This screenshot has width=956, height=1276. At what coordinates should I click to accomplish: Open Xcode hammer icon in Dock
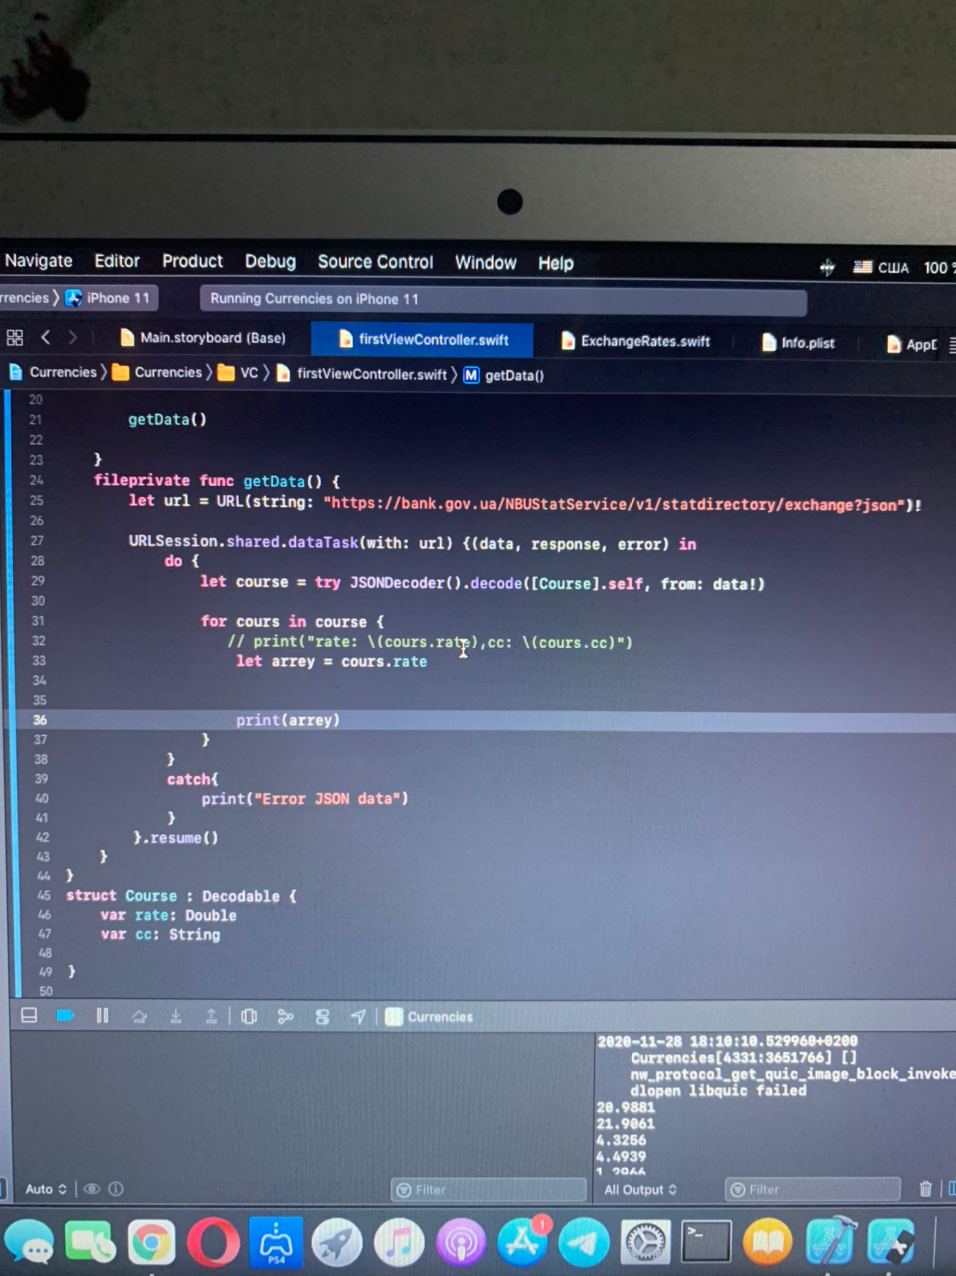(x=830, y=1243)
